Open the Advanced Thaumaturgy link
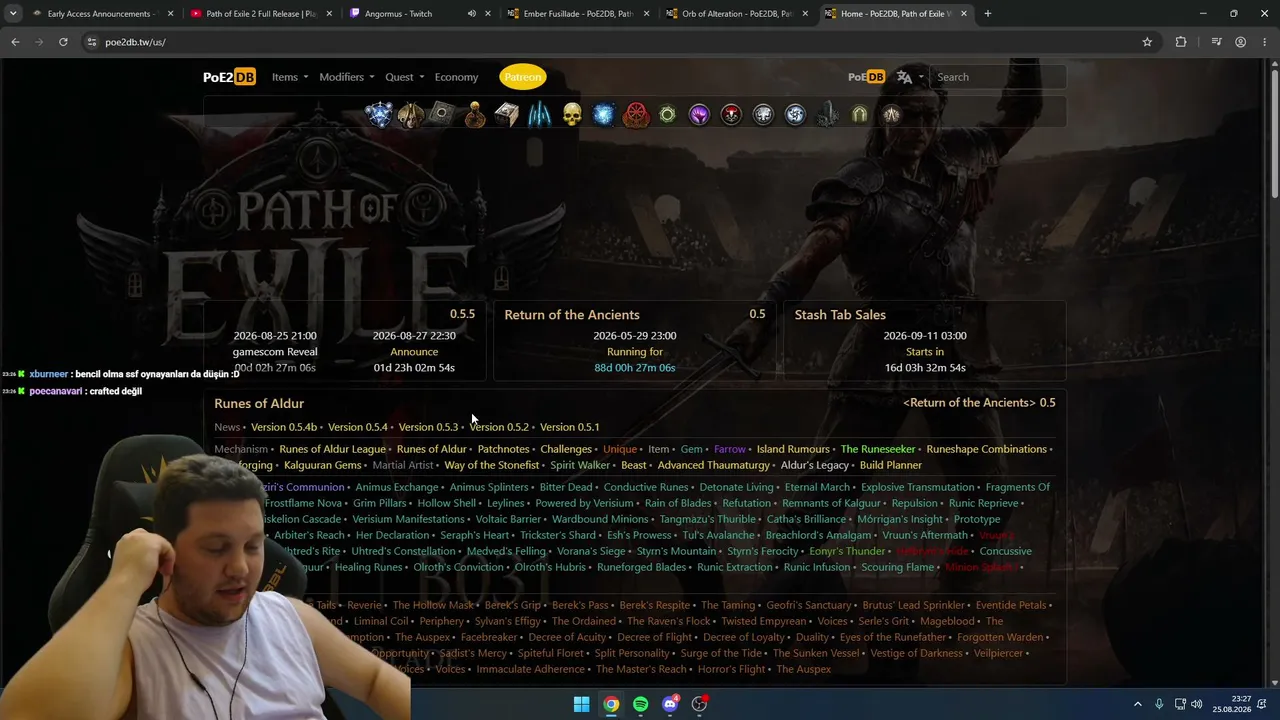 (714, 465)
